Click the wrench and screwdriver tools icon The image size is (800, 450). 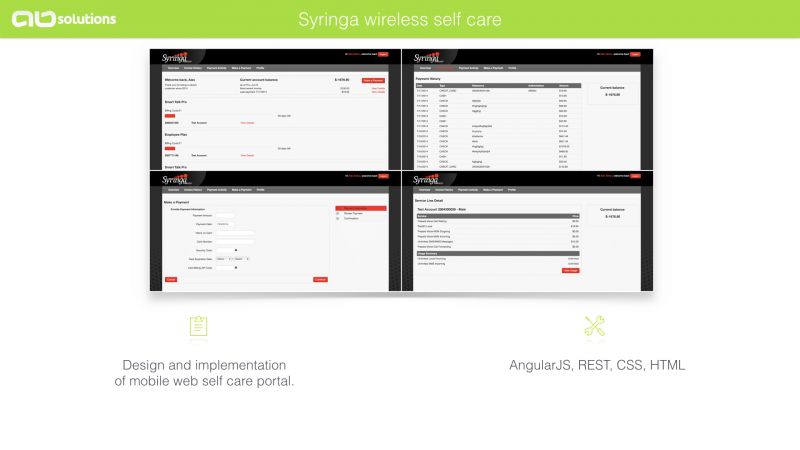click(x=594, y=326)
